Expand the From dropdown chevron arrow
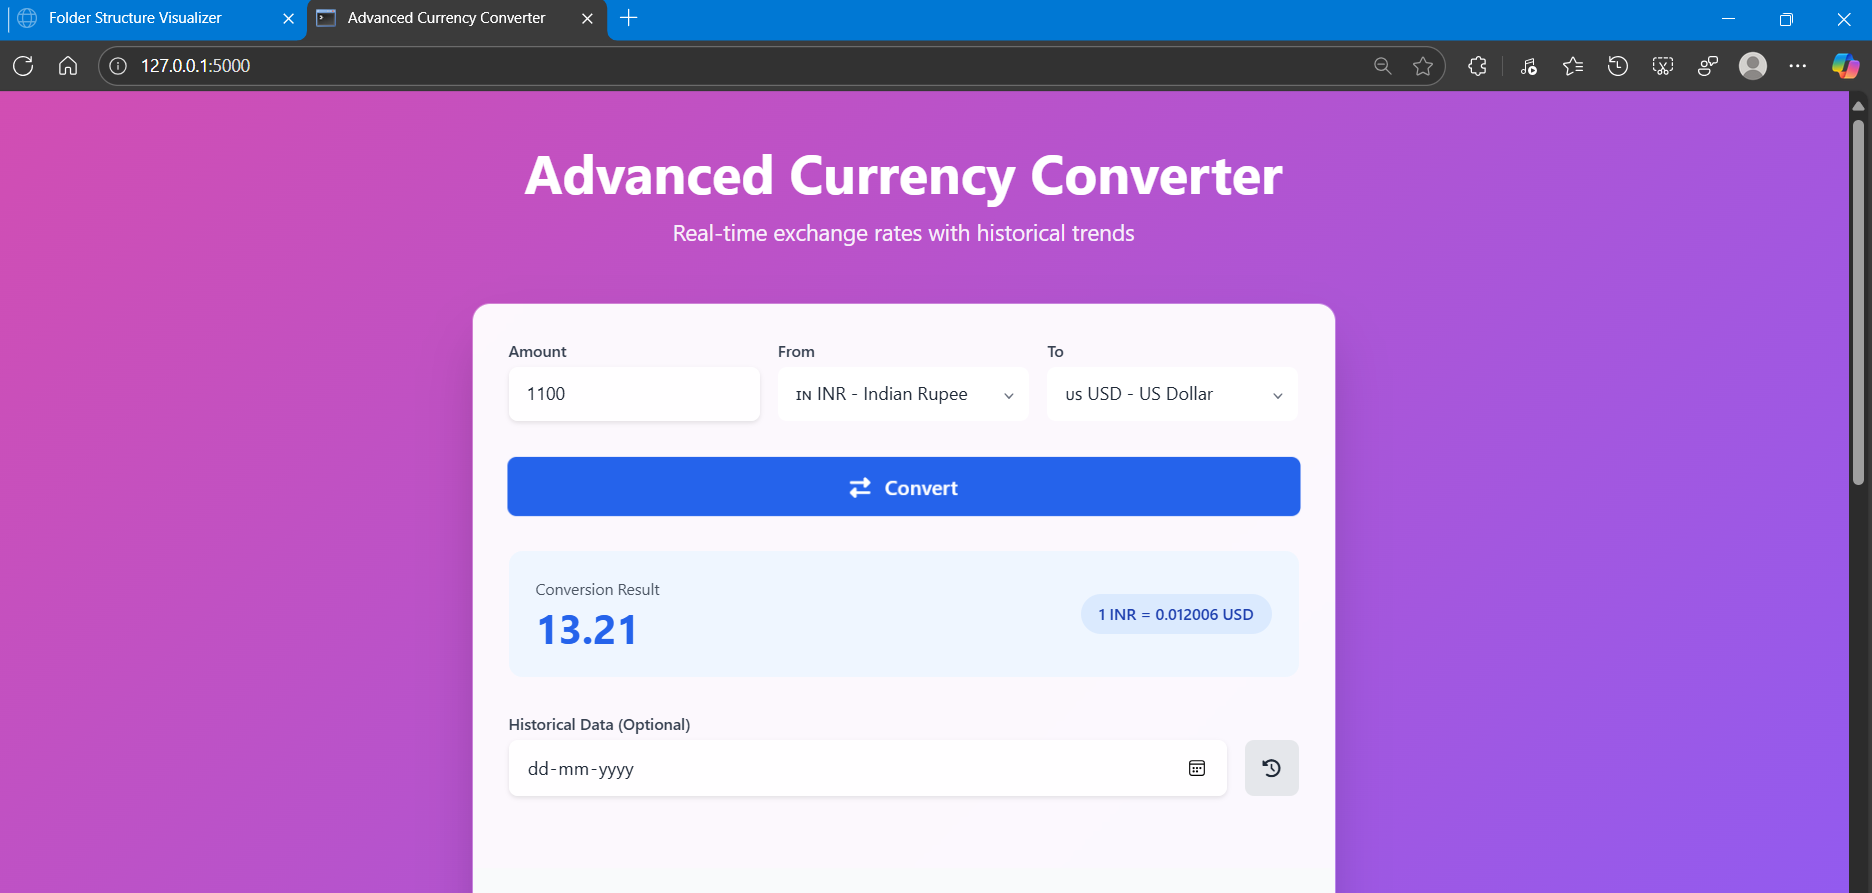The width and height of the screenshot is (1872, 893). (x=1009, y=396)
